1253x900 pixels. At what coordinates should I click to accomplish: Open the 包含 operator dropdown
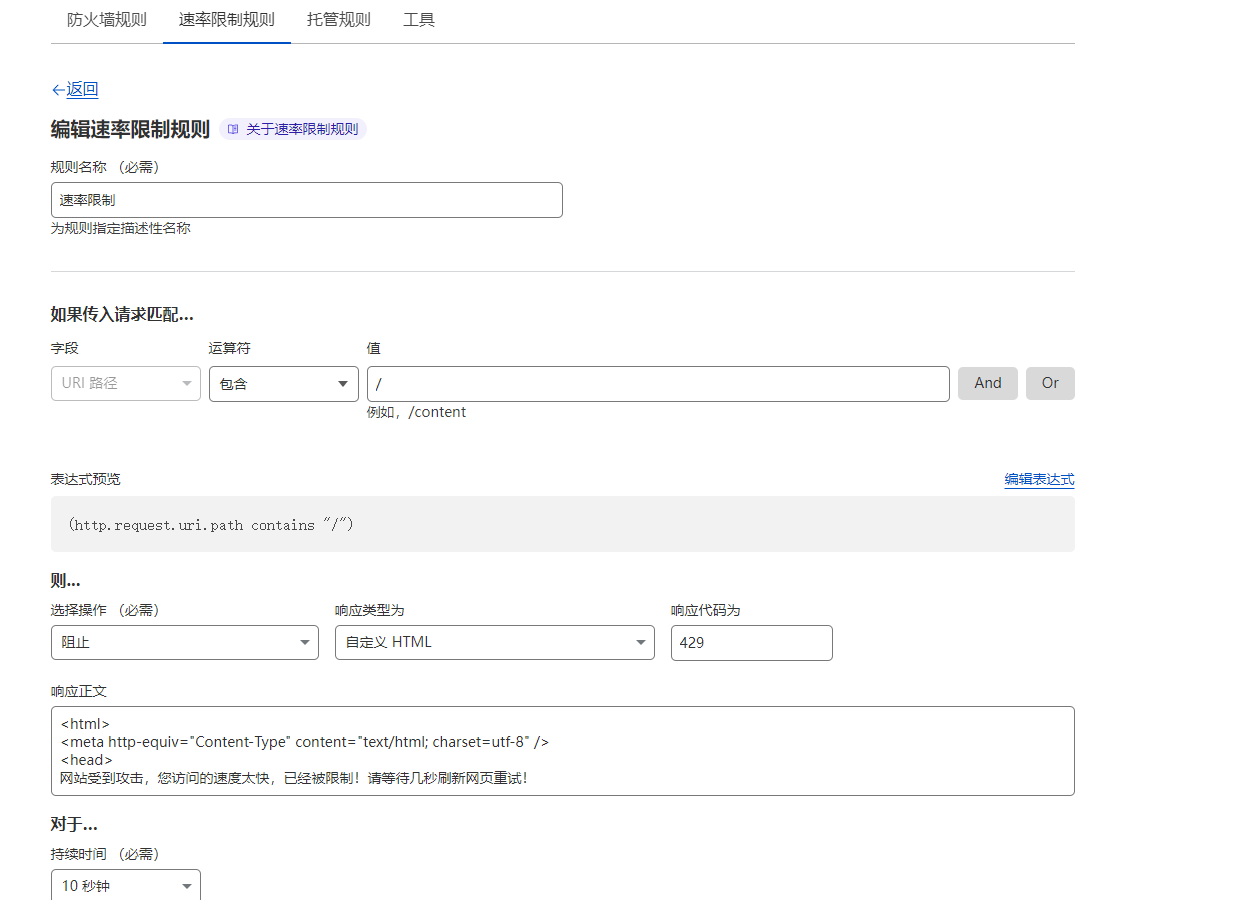(284, 383)
